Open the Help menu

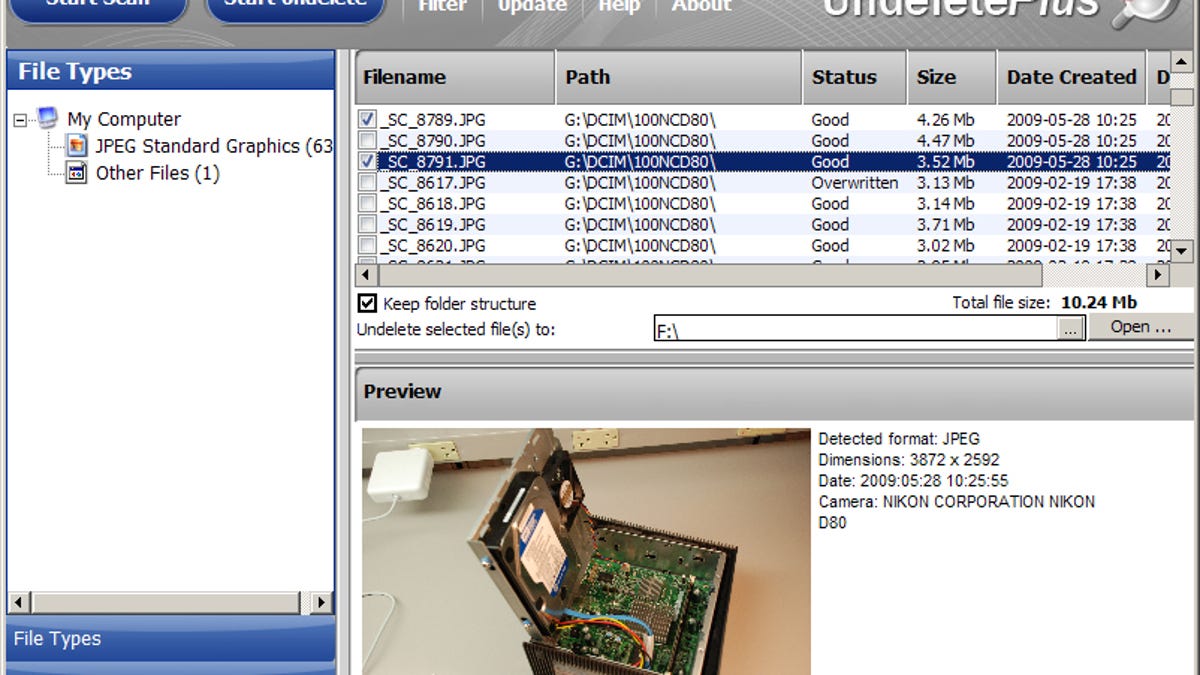(x=618, y=6)
